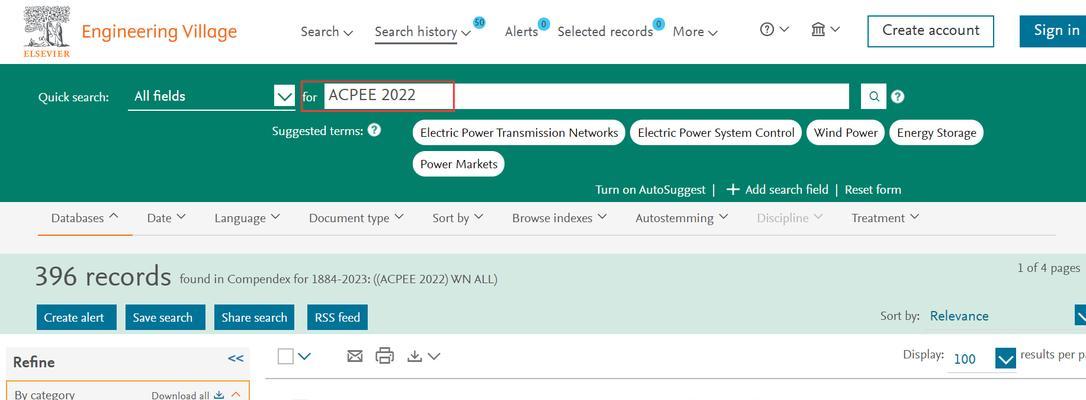Screen dimensions: 1086x400
Task: Expand Browse indexes
Action: pyautogui.click(x=559, y=218)
